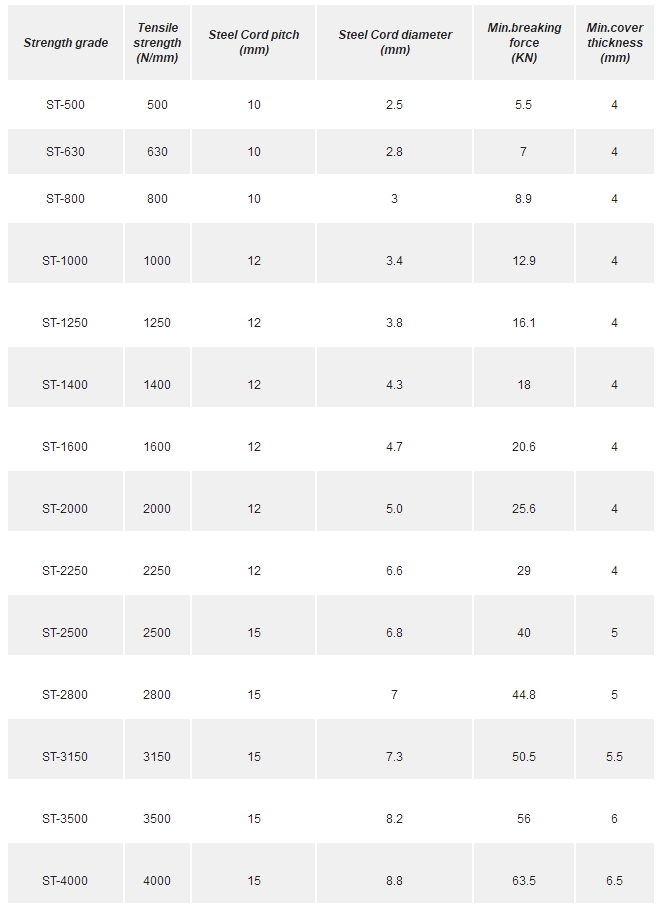Select breaking force value 25.6
The image size is (663, 912).
524,509
